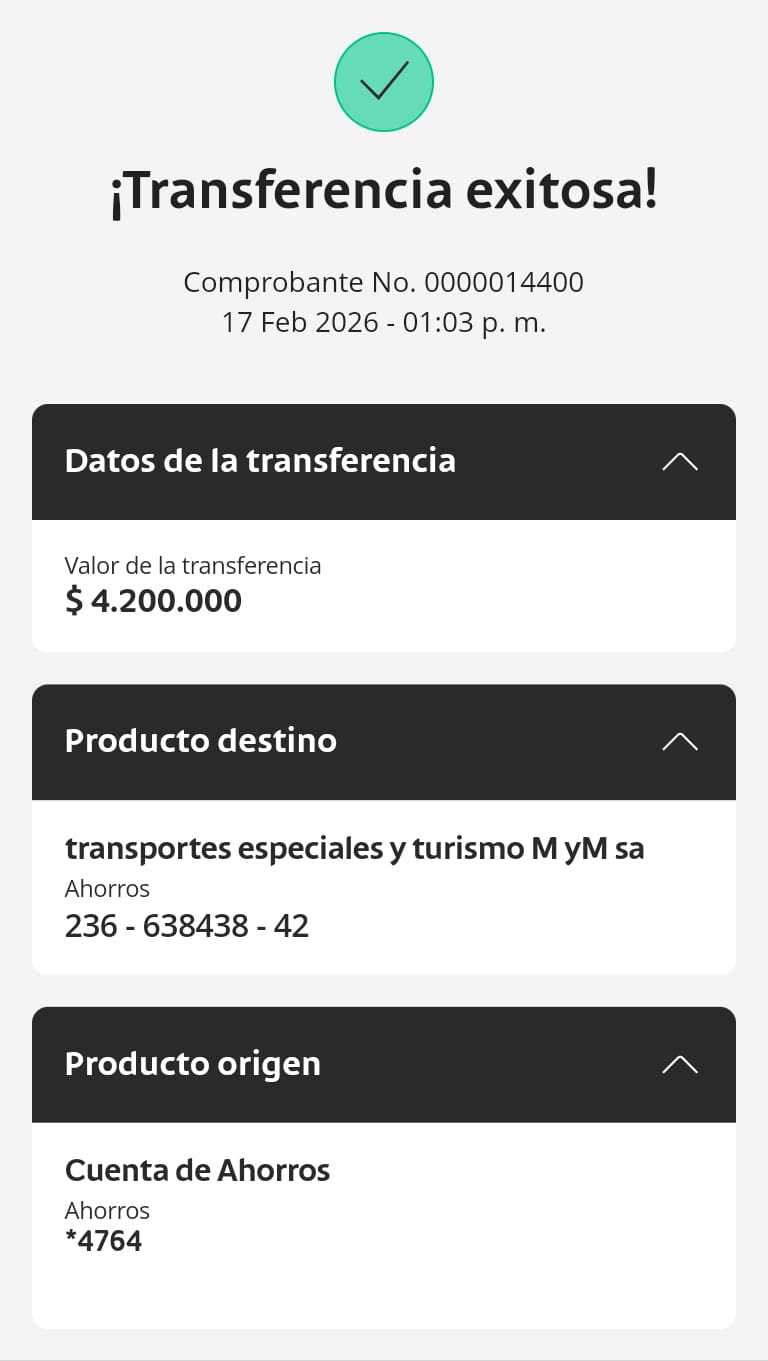This screenshot has width=768, height=1361.
Task: Select destination account number 236 - 638438 - 42
Action: 187,926
